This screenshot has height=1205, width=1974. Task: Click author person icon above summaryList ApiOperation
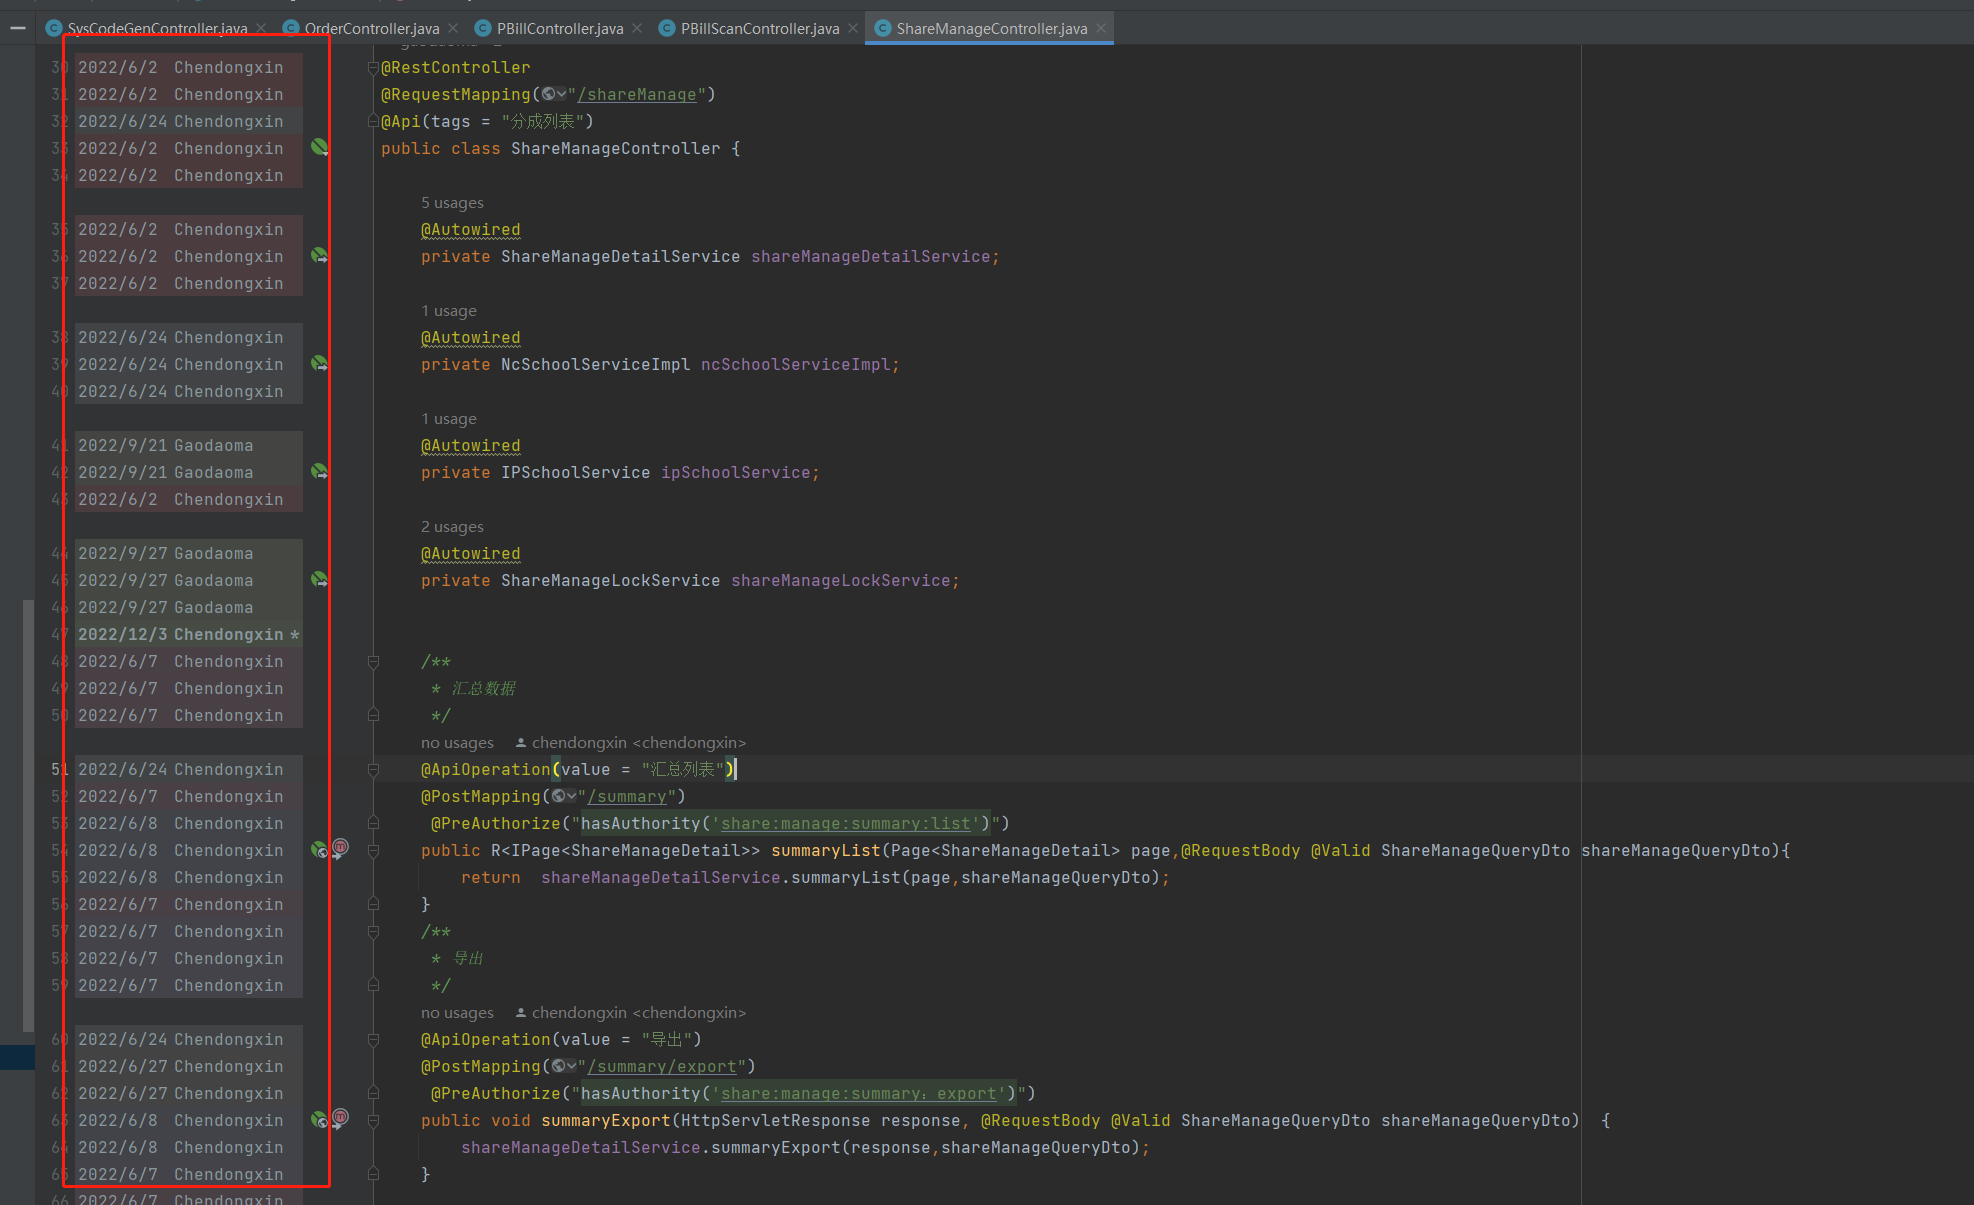(x=521, y=742)
